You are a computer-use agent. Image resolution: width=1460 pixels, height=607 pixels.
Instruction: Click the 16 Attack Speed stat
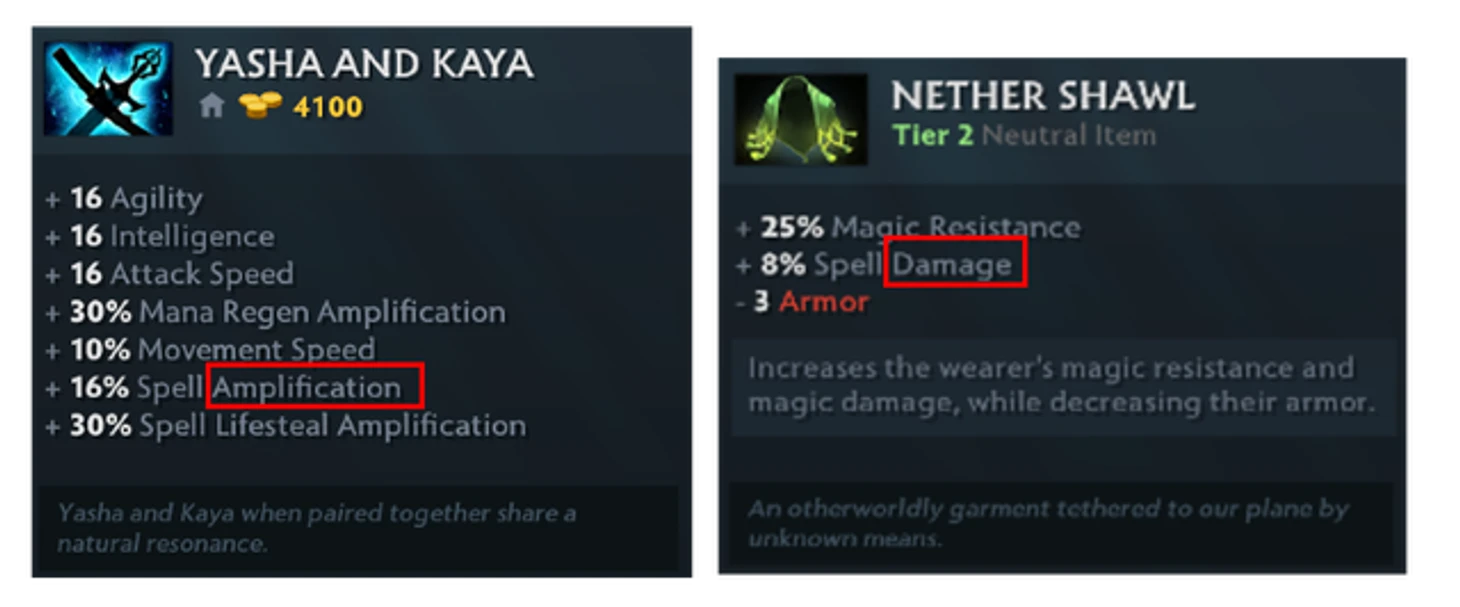(170, 274)
